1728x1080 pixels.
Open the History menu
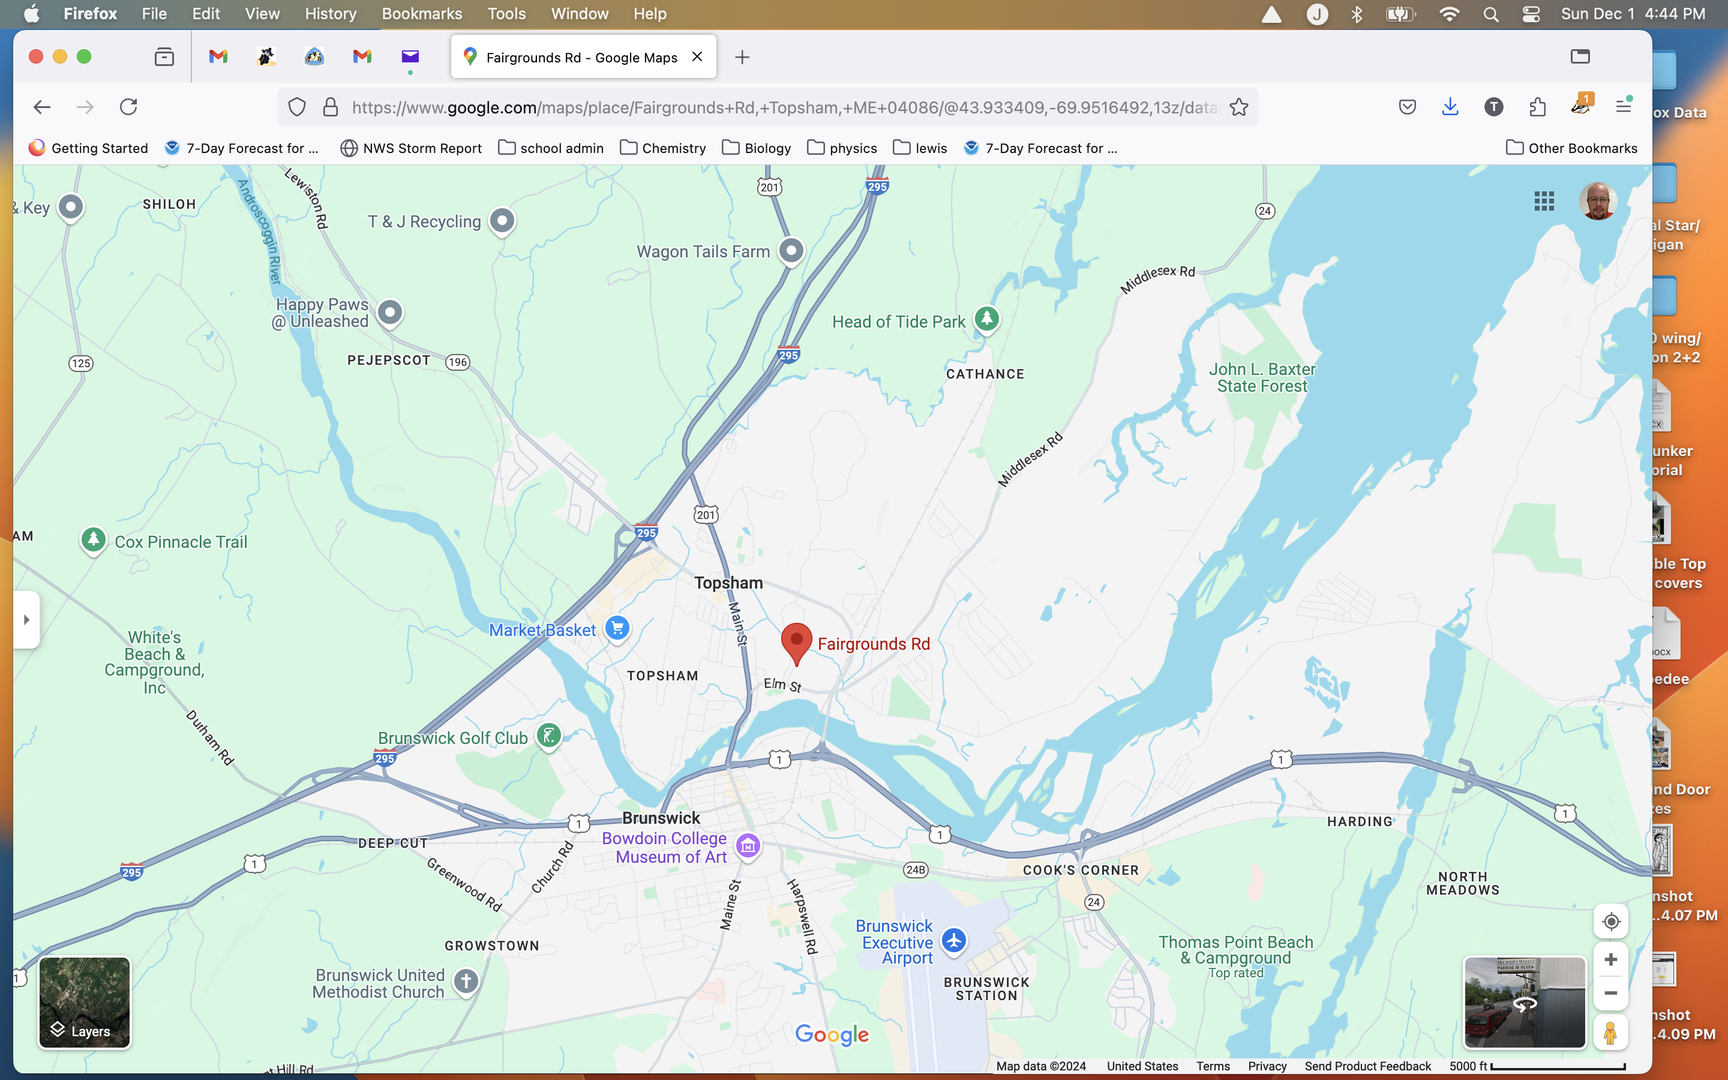coord(330,14)
